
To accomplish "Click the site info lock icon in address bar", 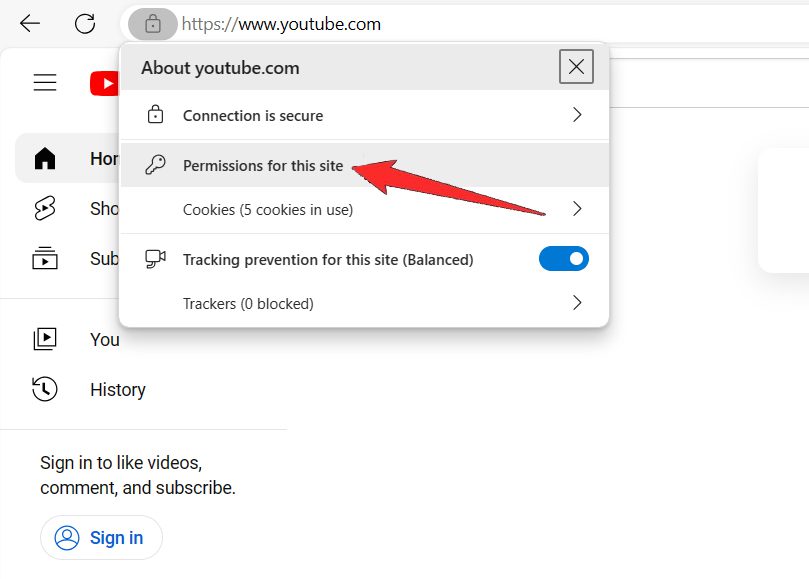I will tap(152, 23).
